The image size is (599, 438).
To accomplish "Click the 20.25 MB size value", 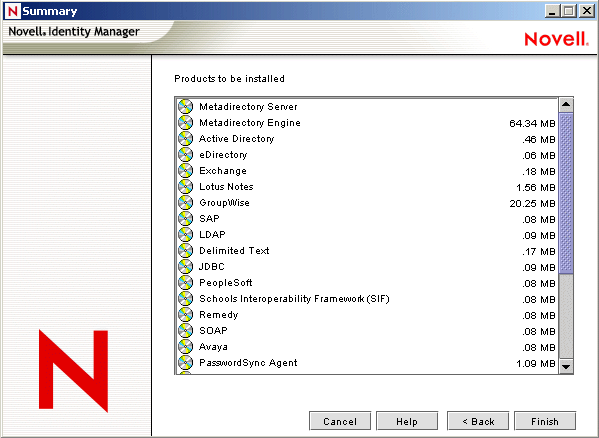I will (532, 204).
